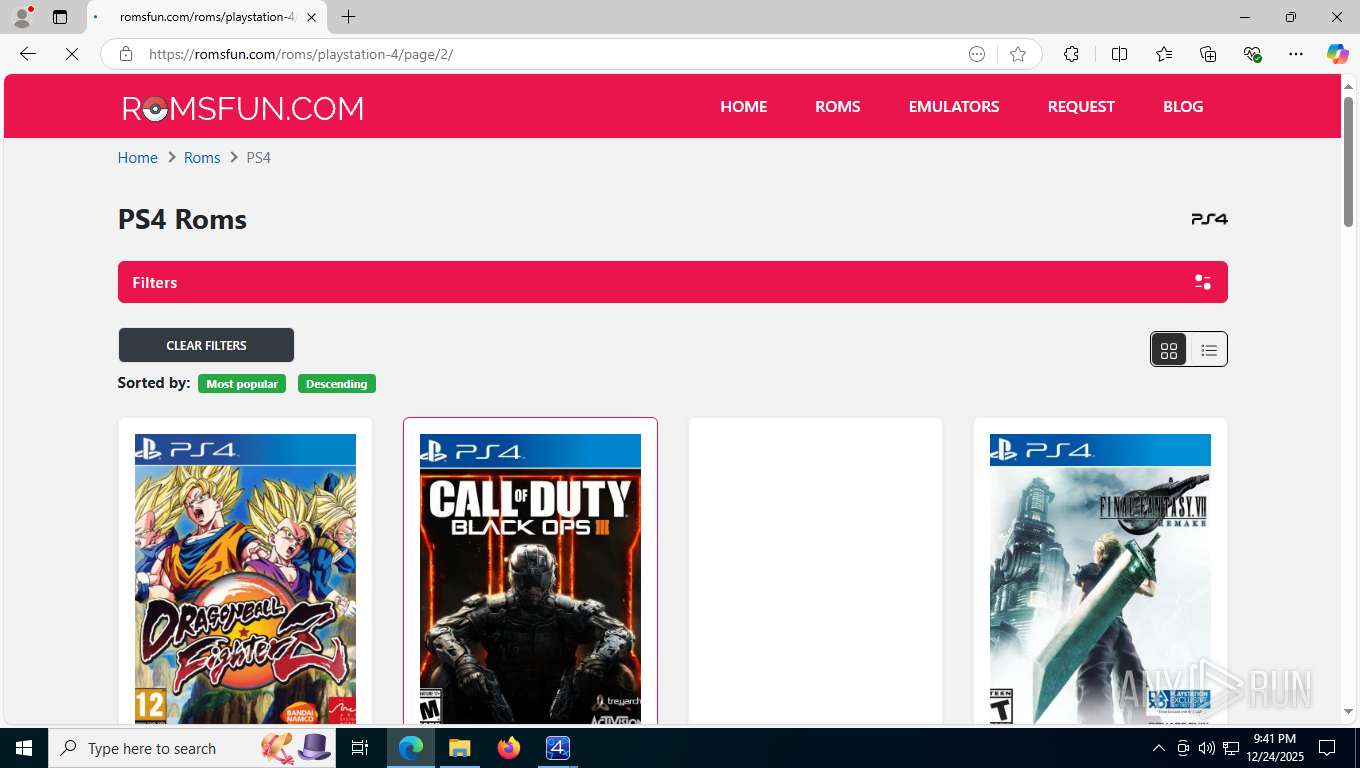Image resolution: width=1360 pixels, height=768 pixels.
Task: Open the REQUEST menu item
Action: tap(1081, 106)
